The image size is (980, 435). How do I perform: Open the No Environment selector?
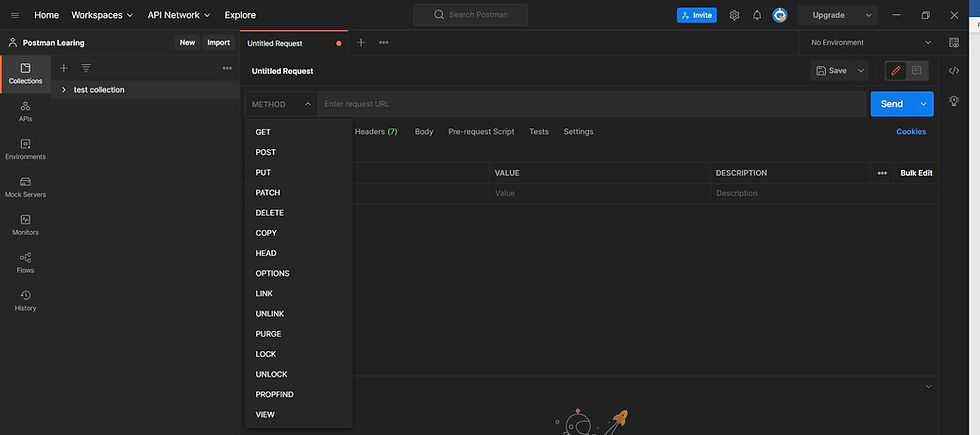(x=871, y=42)
